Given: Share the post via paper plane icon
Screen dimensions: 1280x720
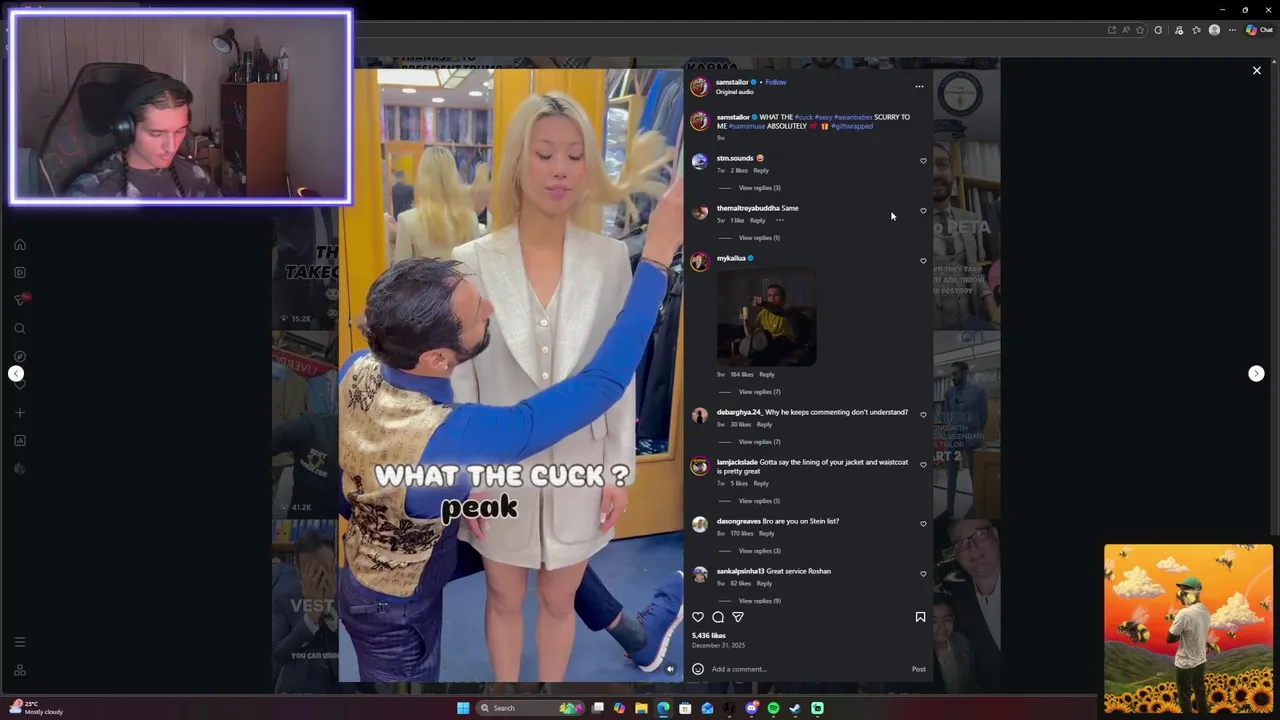Looking at the screenshot, I should (738, 617).
